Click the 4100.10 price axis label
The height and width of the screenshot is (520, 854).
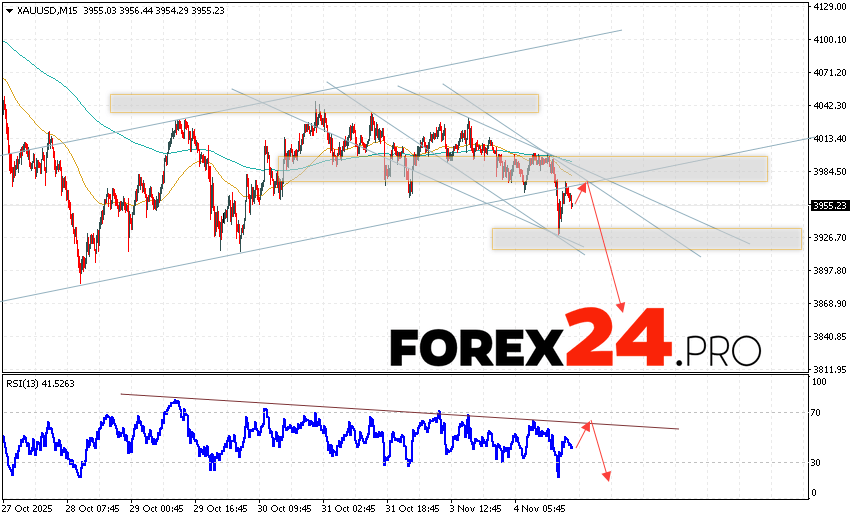point(830,40)
